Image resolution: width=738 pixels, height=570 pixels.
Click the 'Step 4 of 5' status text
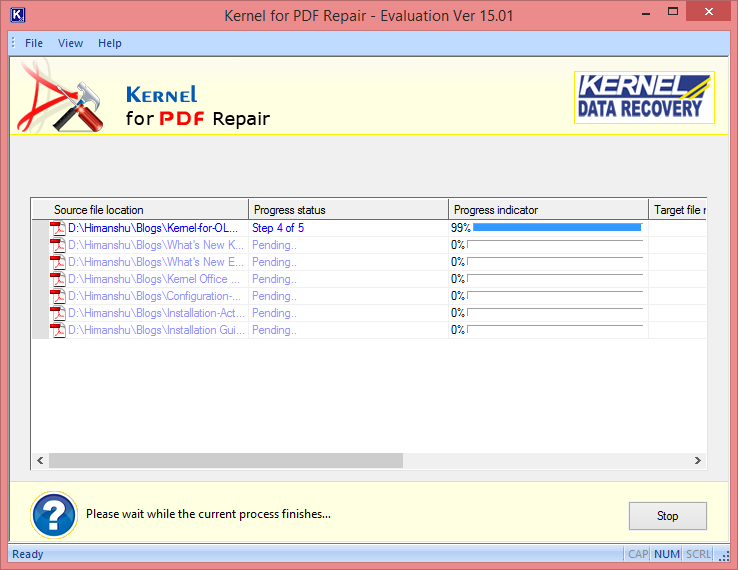click(278, 228)
